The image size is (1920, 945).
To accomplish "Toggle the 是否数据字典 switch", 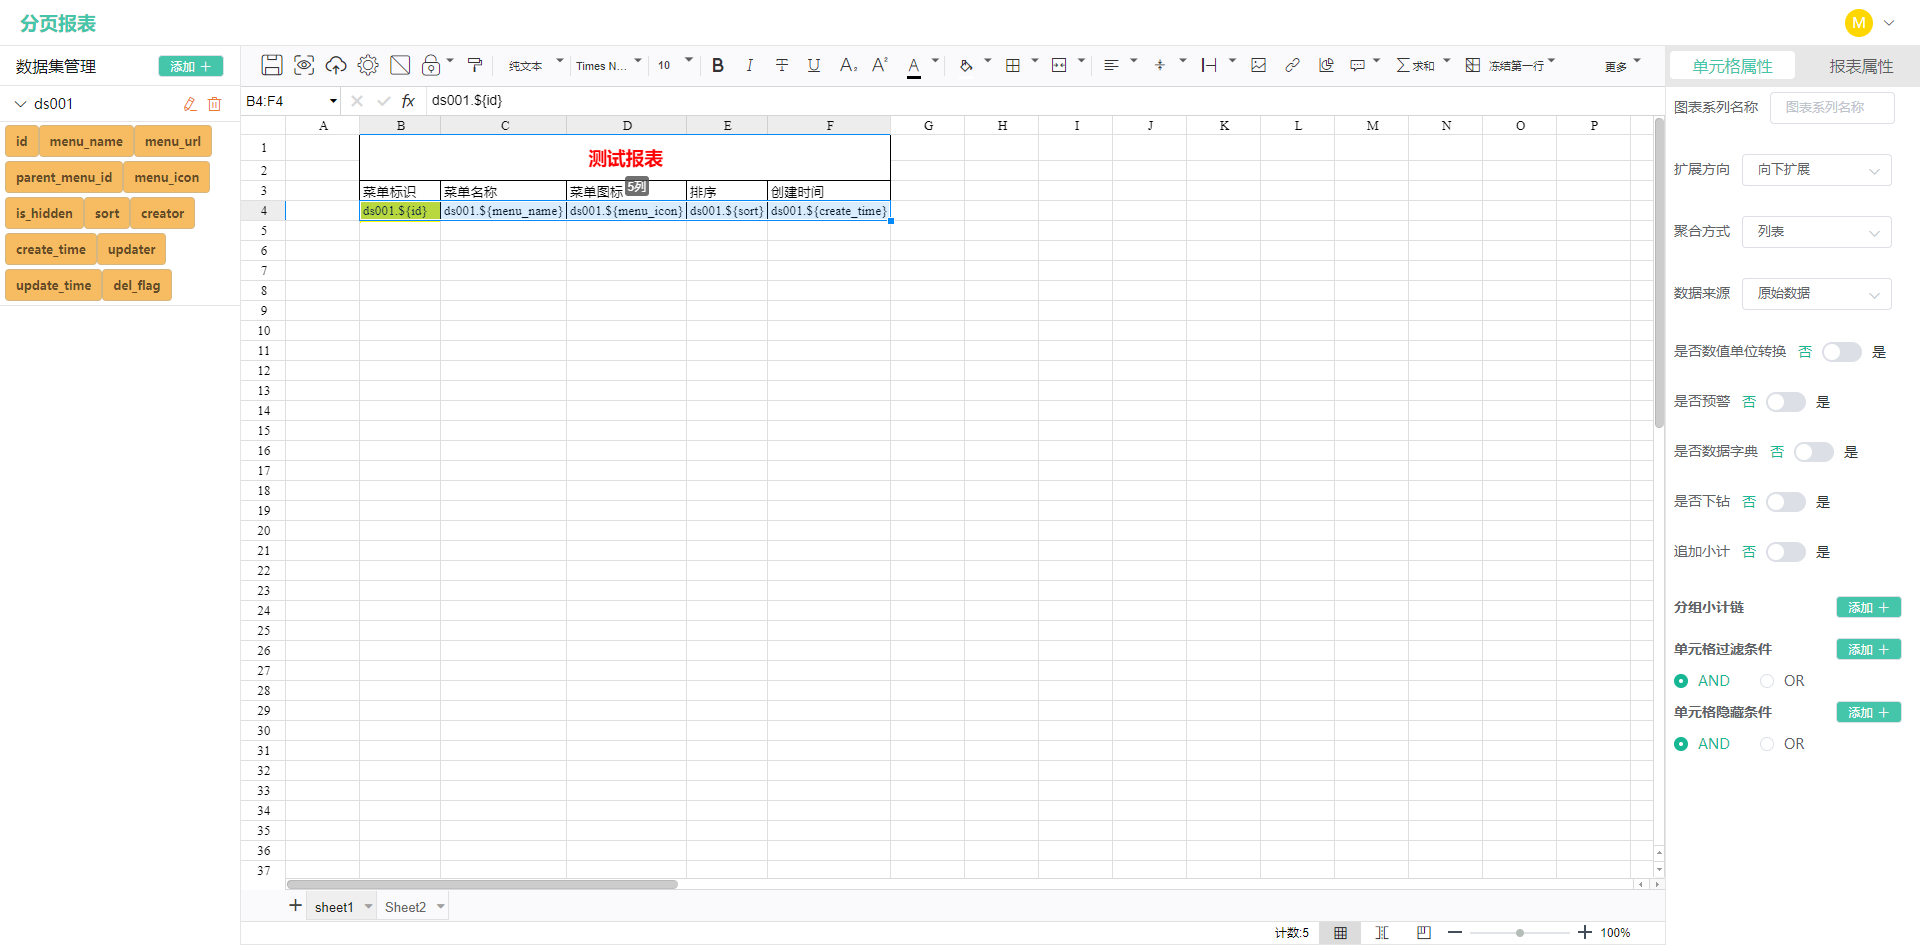I will (x=1813, y=452).
